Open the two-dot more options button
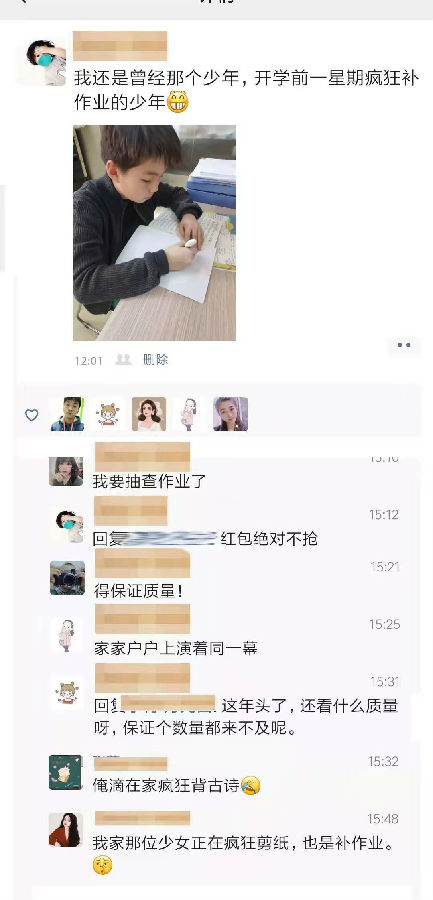Screen dimensions: 433x900 [x=404, y=345]
